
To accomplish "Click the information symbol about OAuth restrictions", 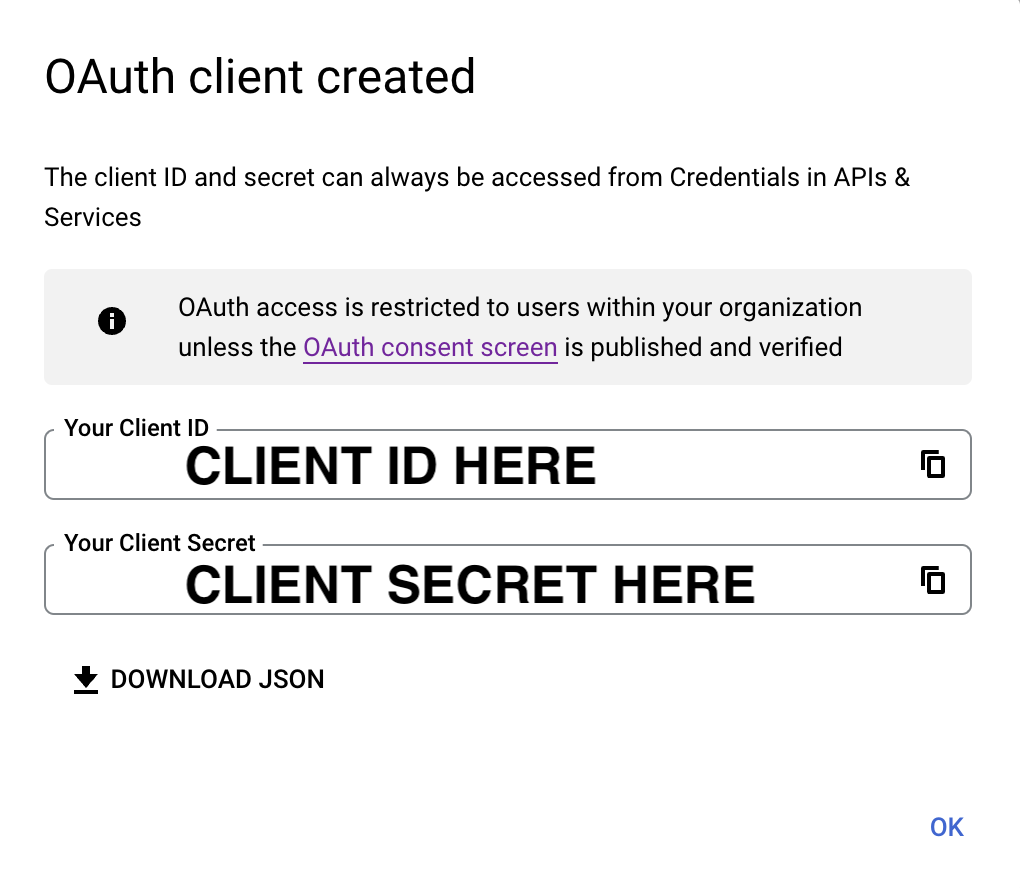I will 112,321.
